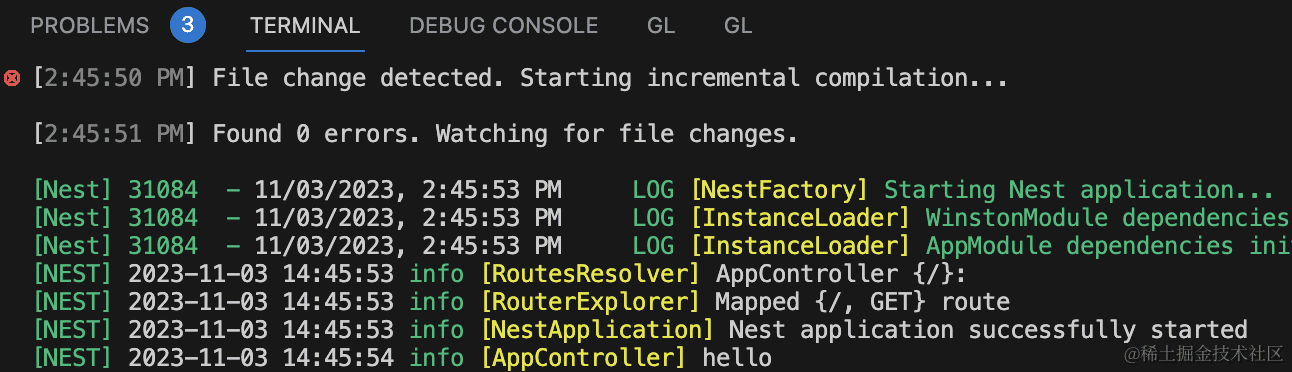
Task: Click the [AppController] hello log entry
Action: click(402, 358)
